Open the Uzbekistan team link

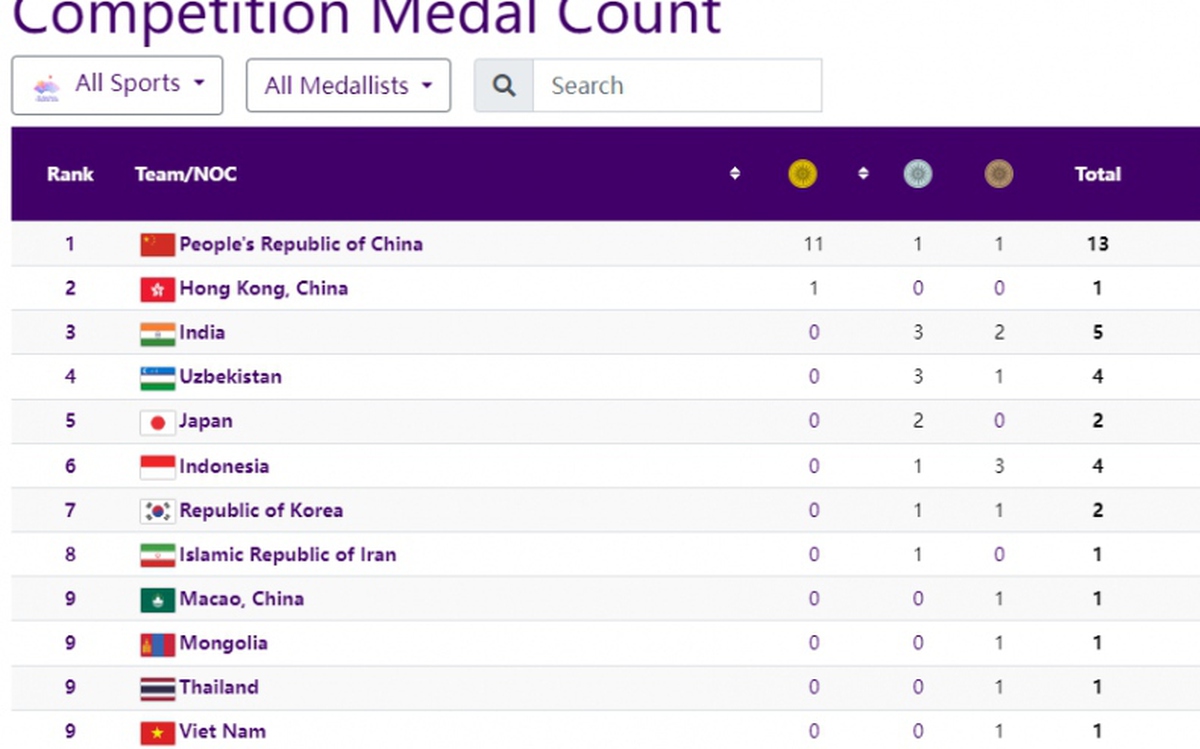(x=231, y=377)
